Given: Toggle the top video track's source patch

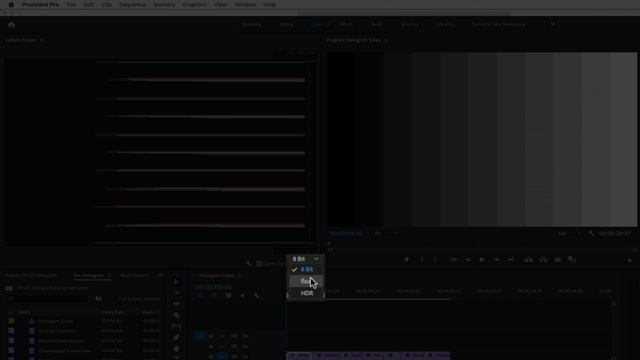Looking at the screenshot, I should click(x=200, y=336).
